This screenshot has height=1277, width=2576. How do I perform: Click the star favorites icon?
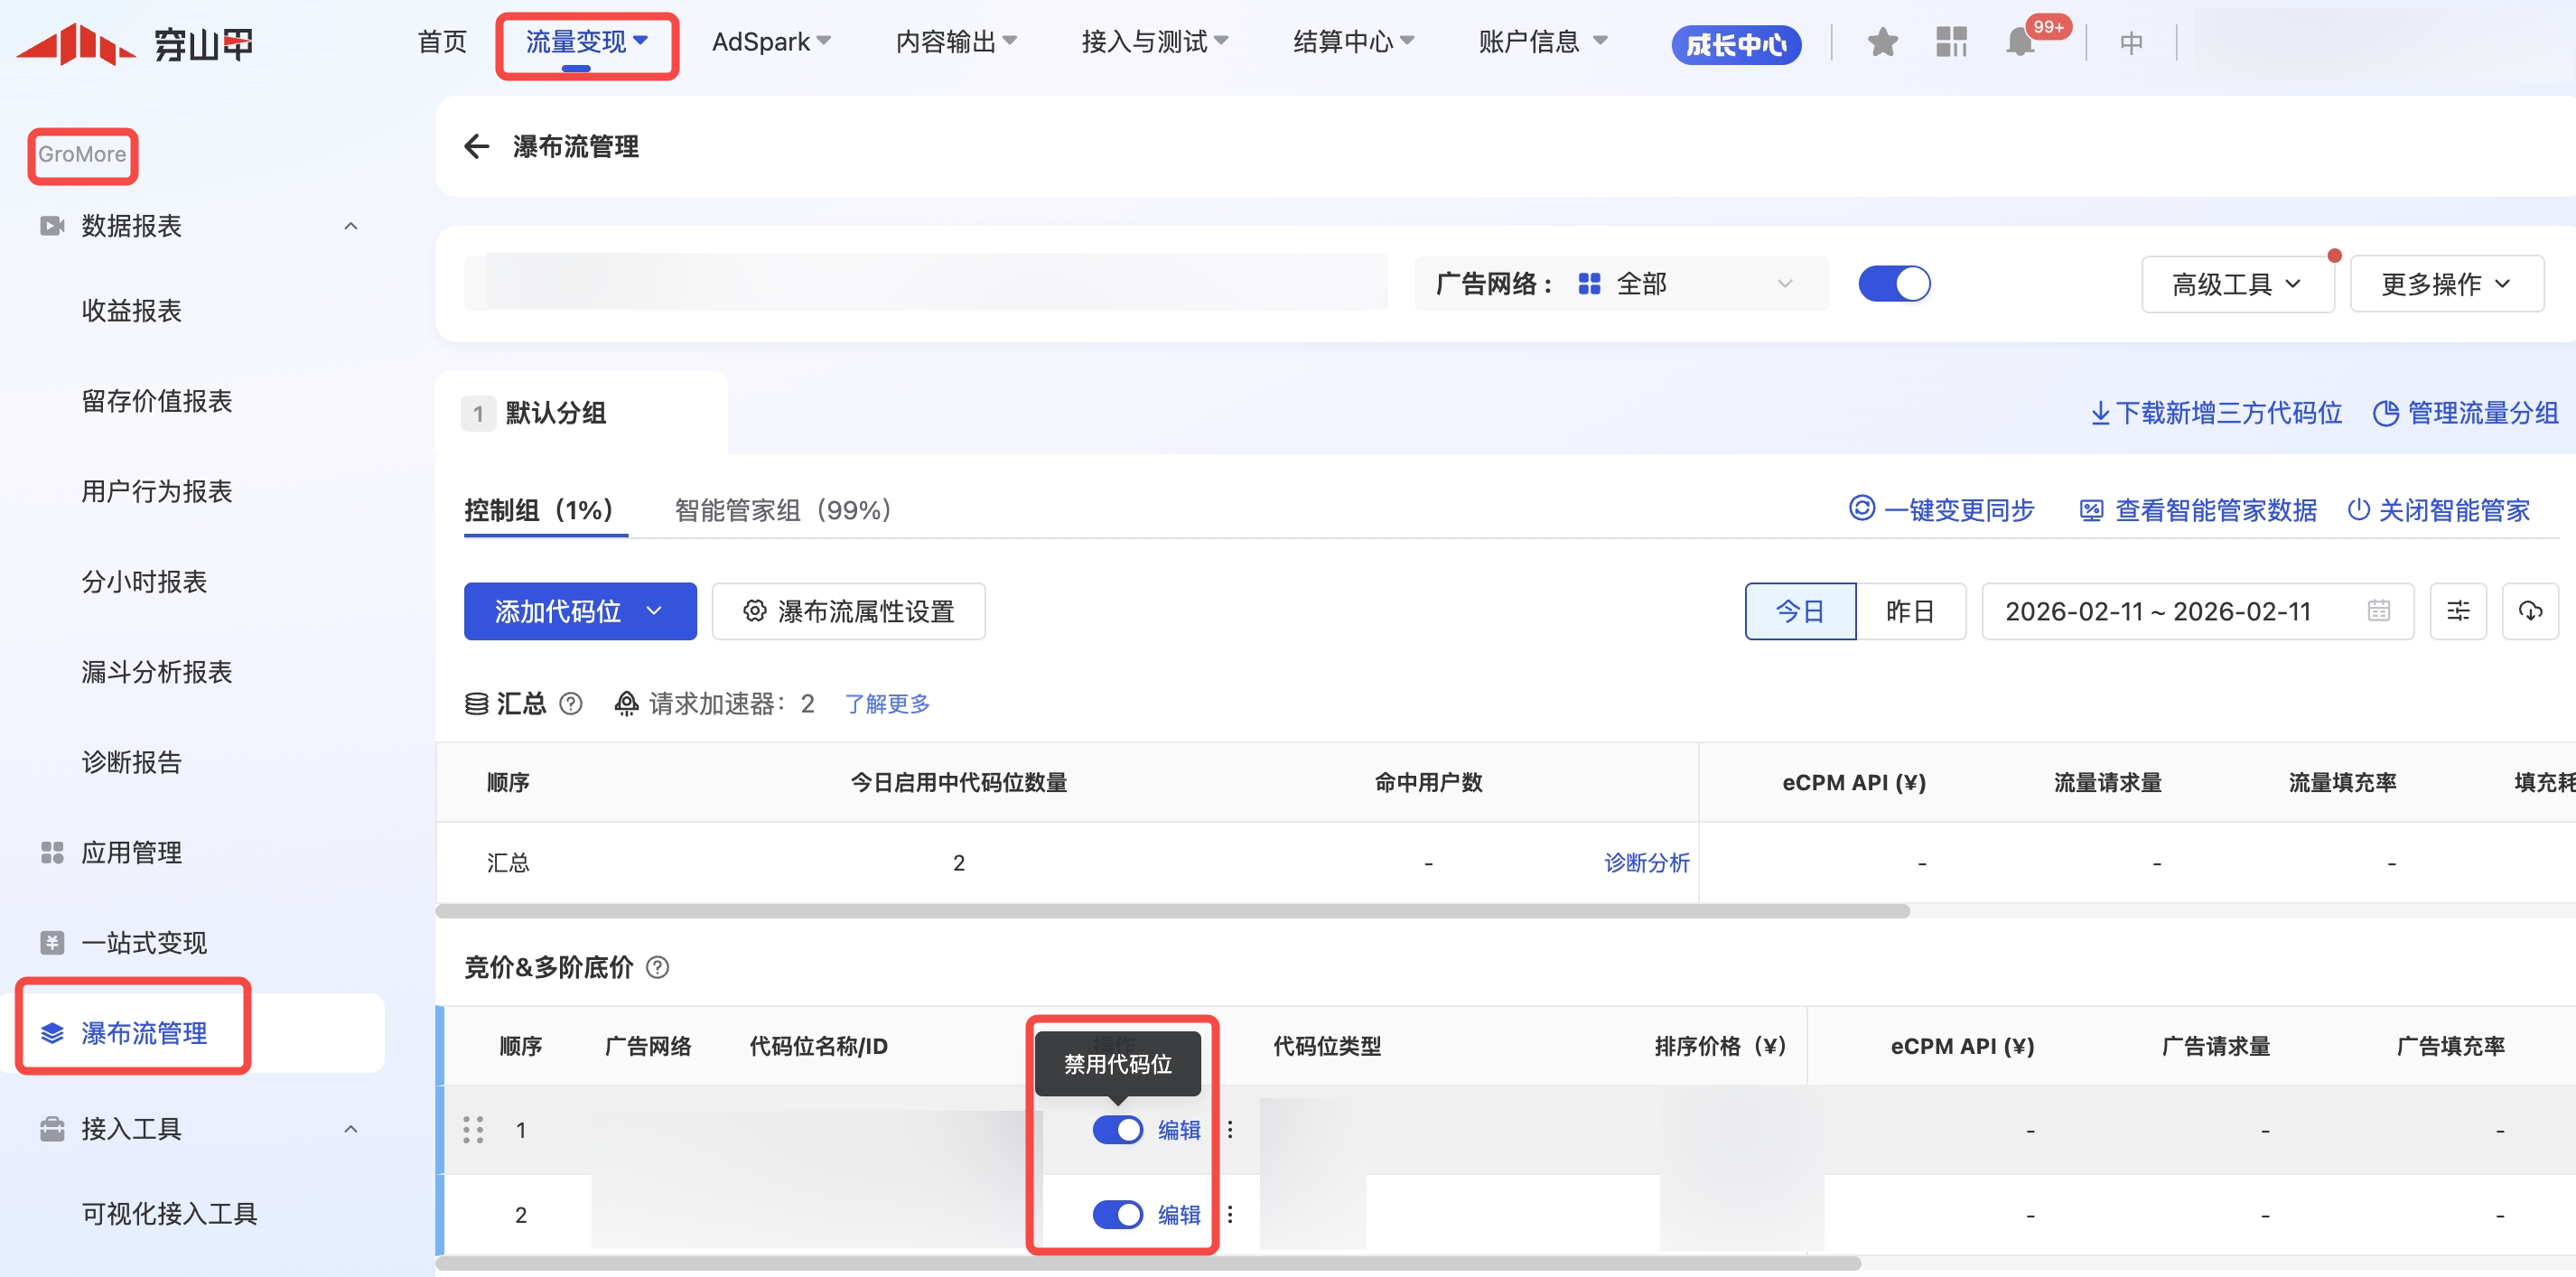pos(1882,43)
